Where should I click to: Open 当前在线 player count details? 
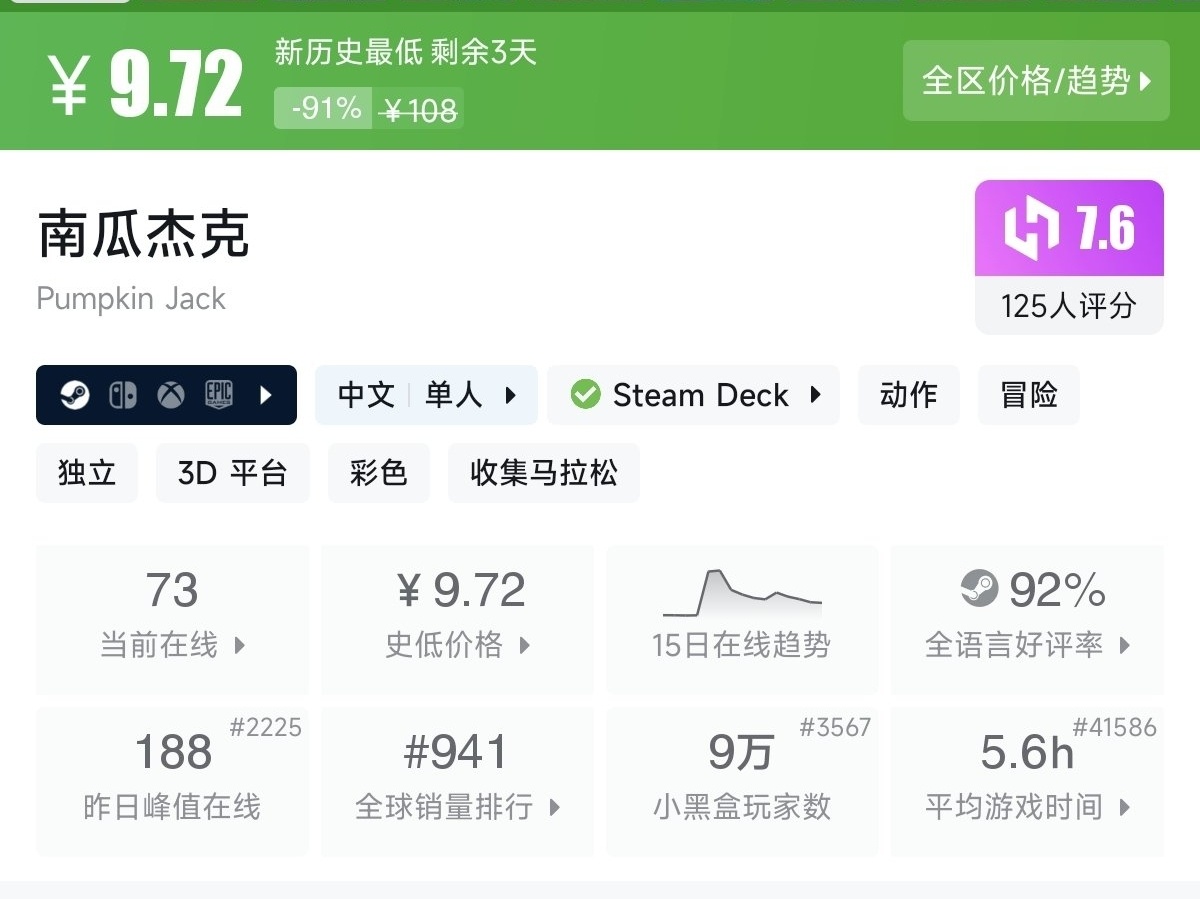point(172,618)
